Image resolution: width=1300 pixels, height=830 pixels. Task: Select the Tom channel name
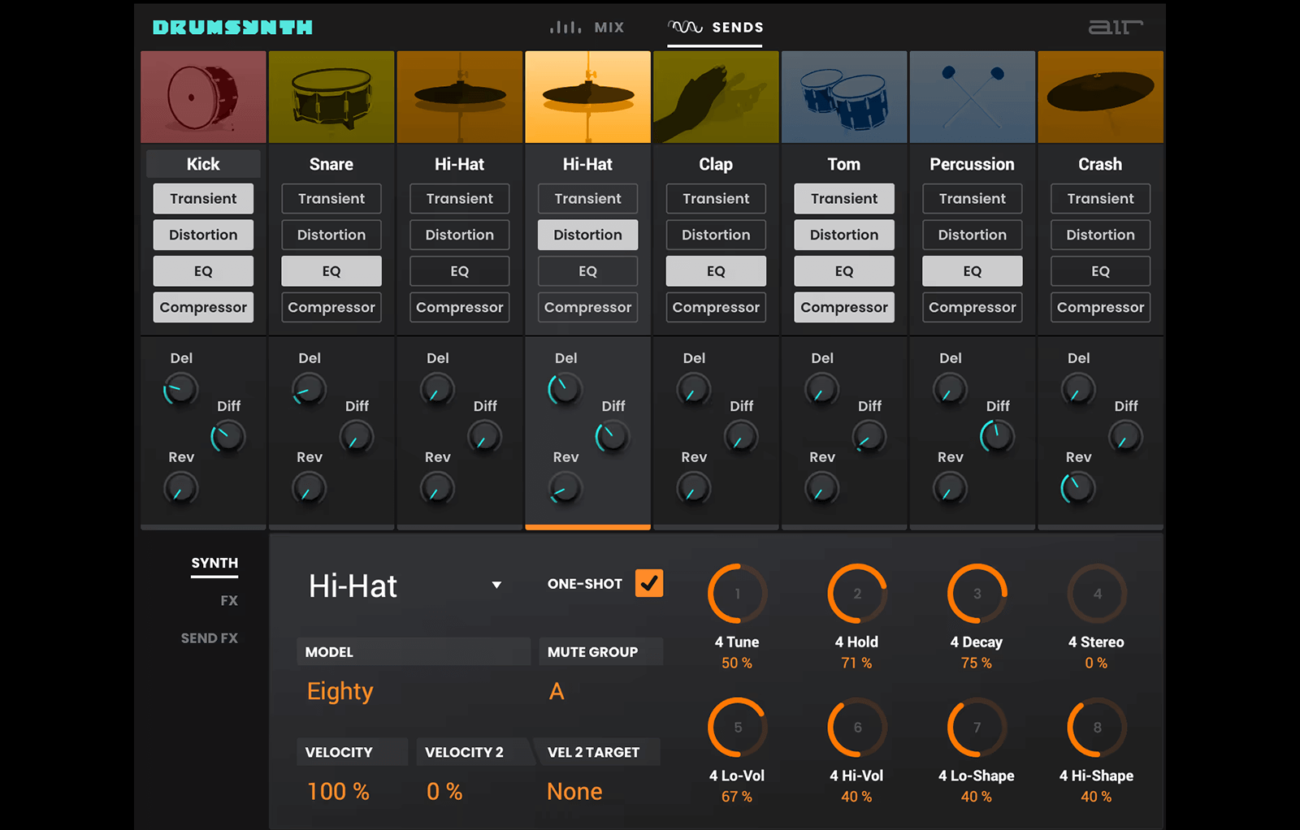click(844, 164)
